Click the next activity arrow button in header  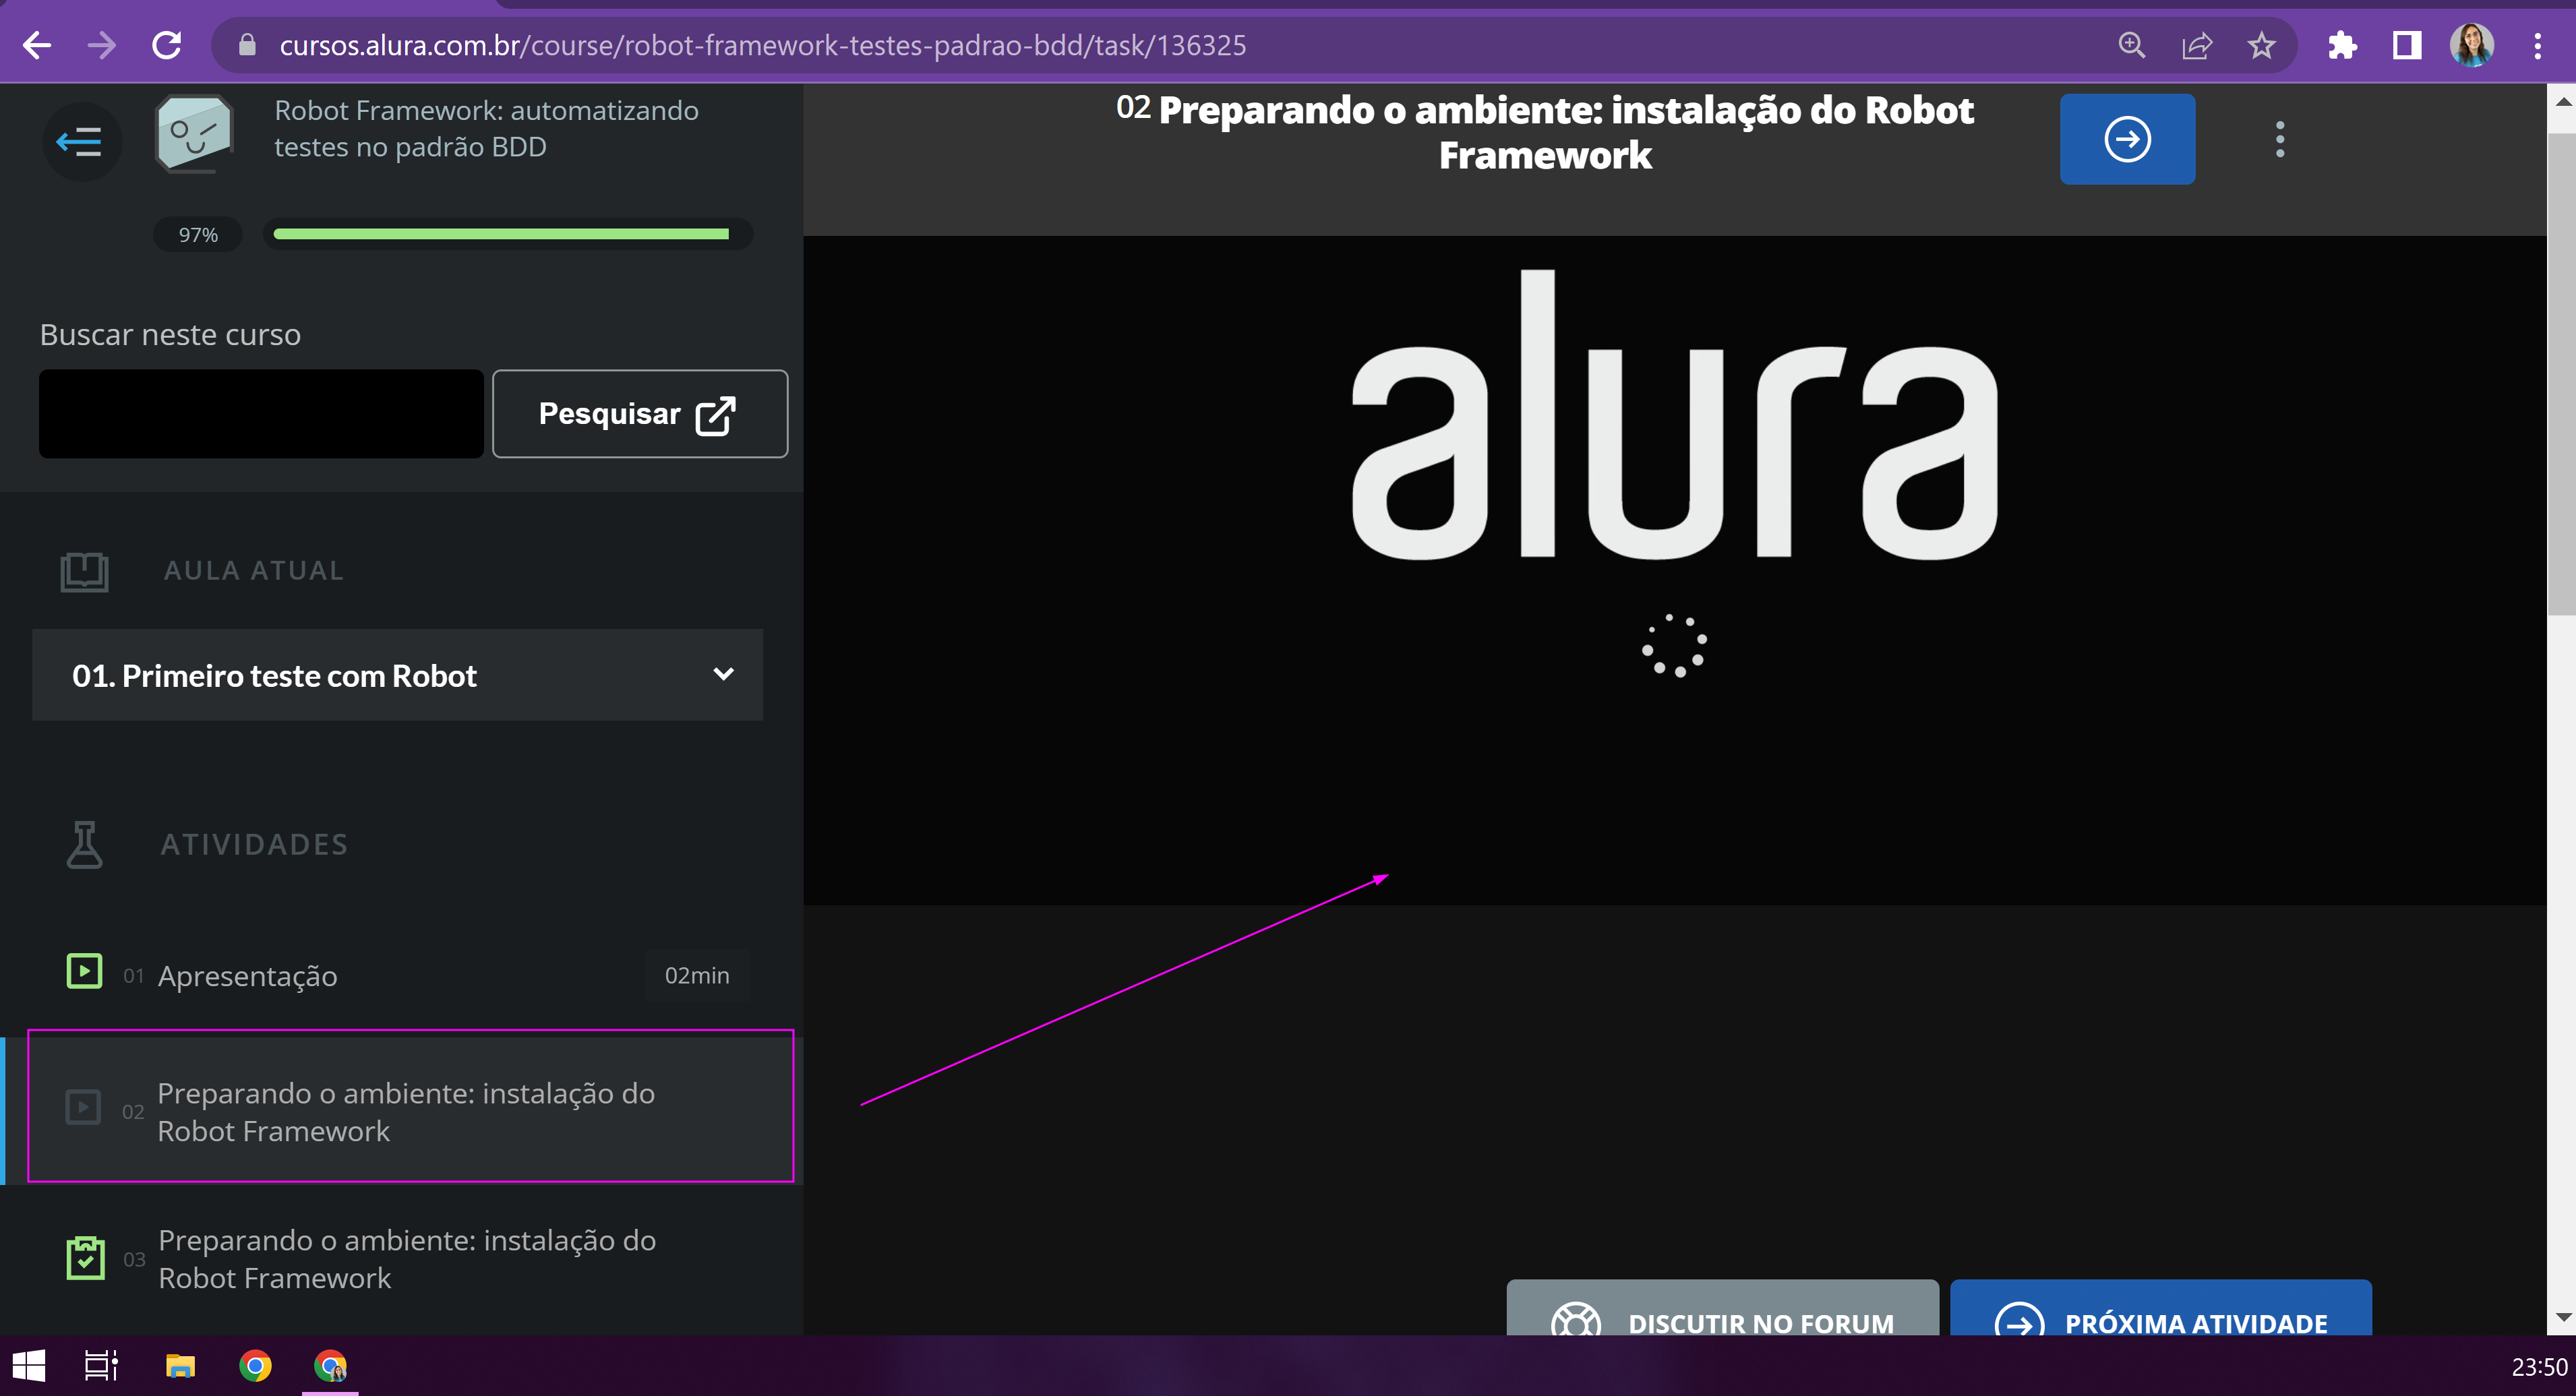(2127, 139)
